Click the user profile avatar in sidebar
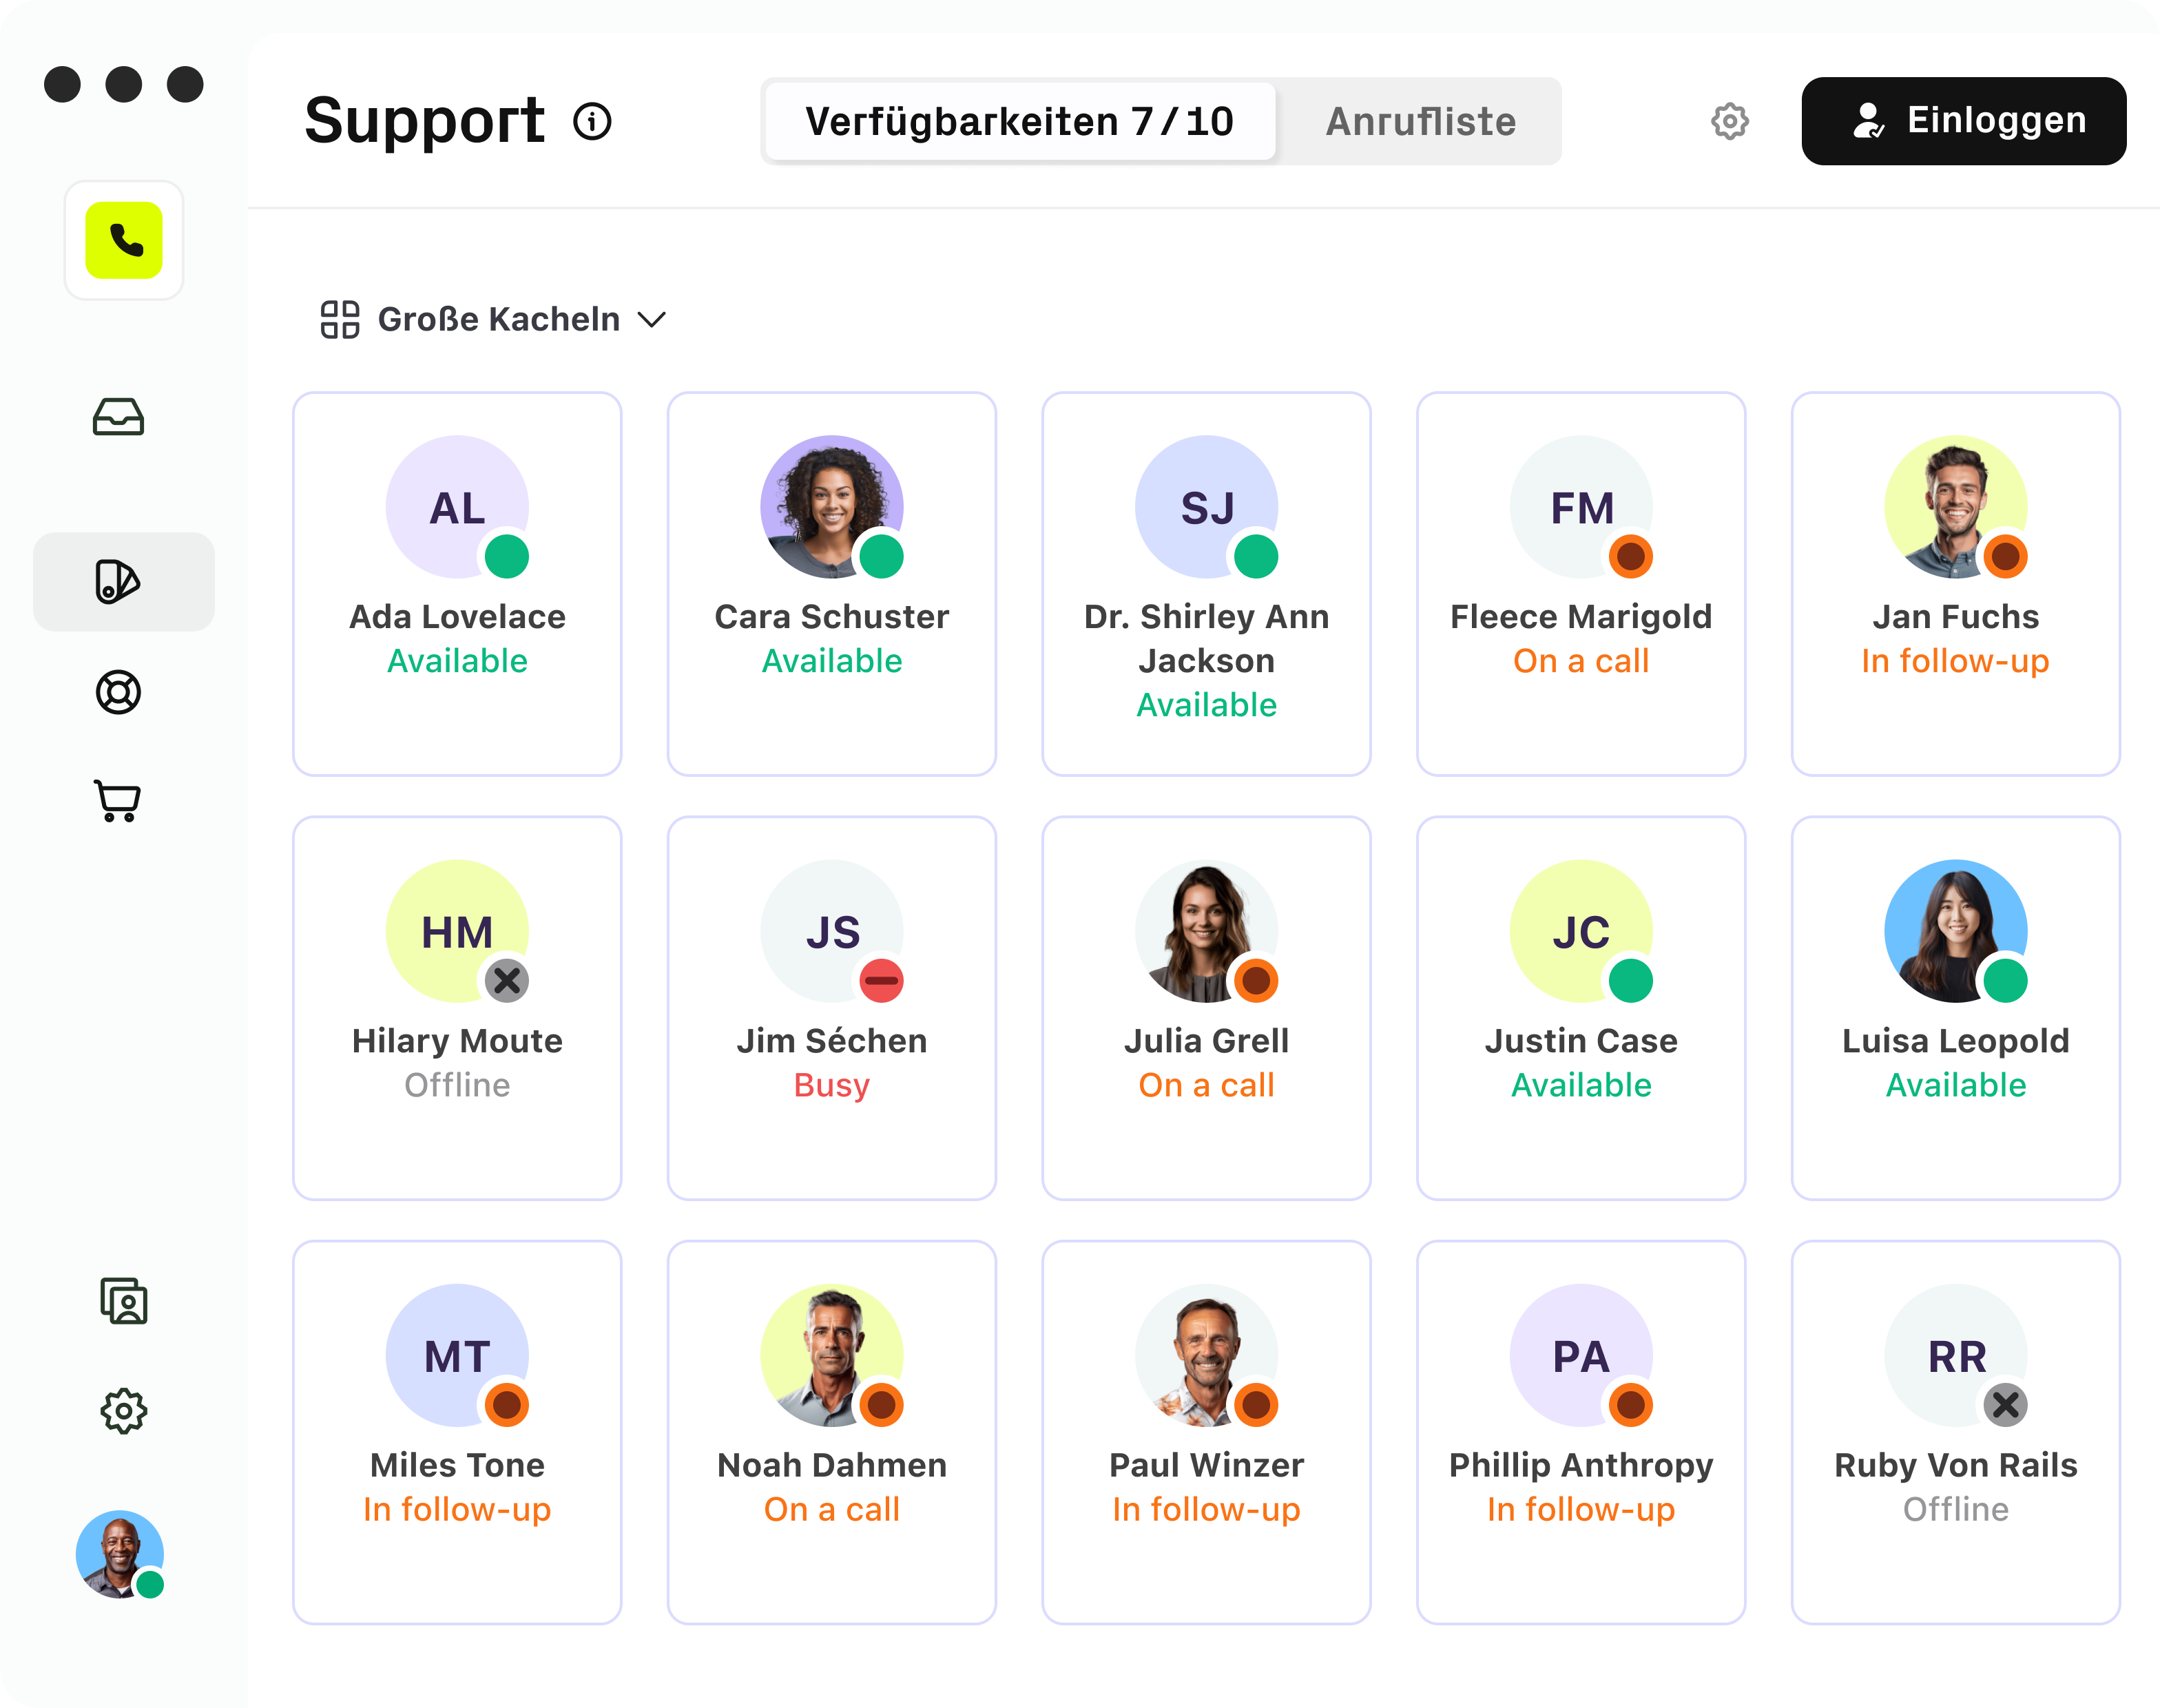 (x=120, y=1554)
